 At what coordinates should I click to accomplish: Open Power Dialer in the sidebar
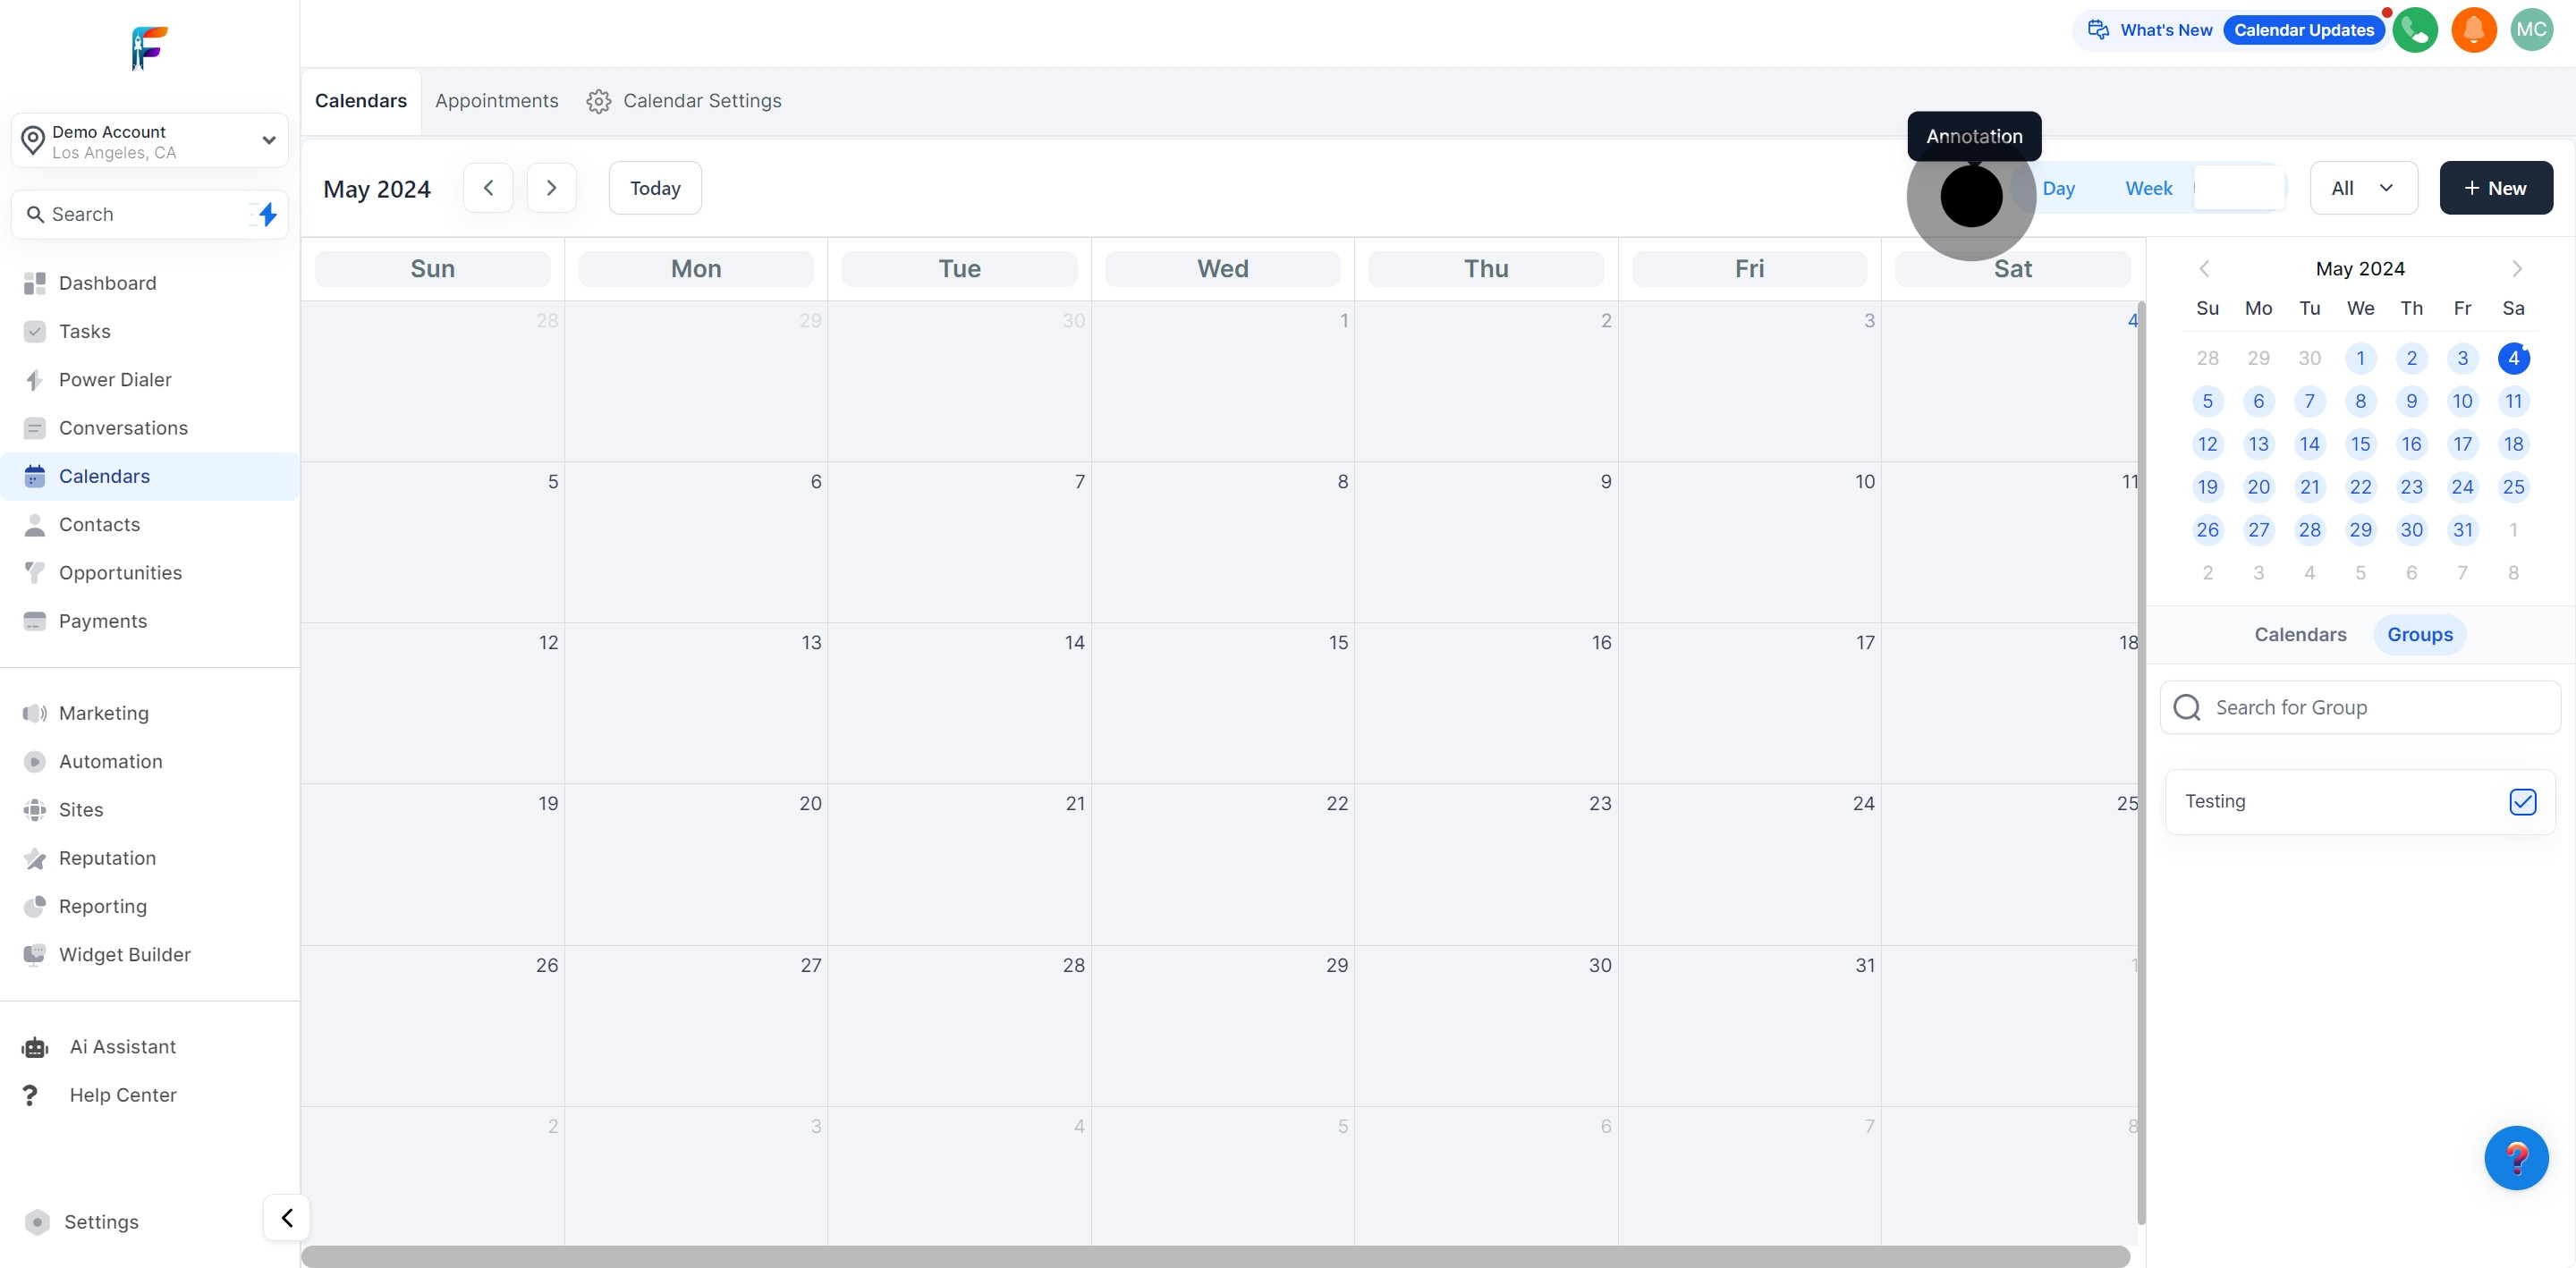[x=115, y=380]
